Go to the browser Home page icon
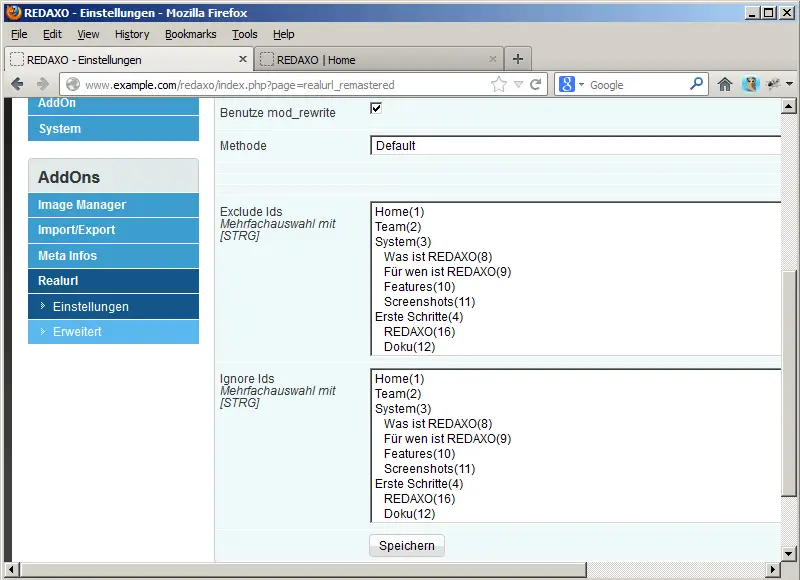The height and width of the screenshot is (580, 800). coord(724,84)
